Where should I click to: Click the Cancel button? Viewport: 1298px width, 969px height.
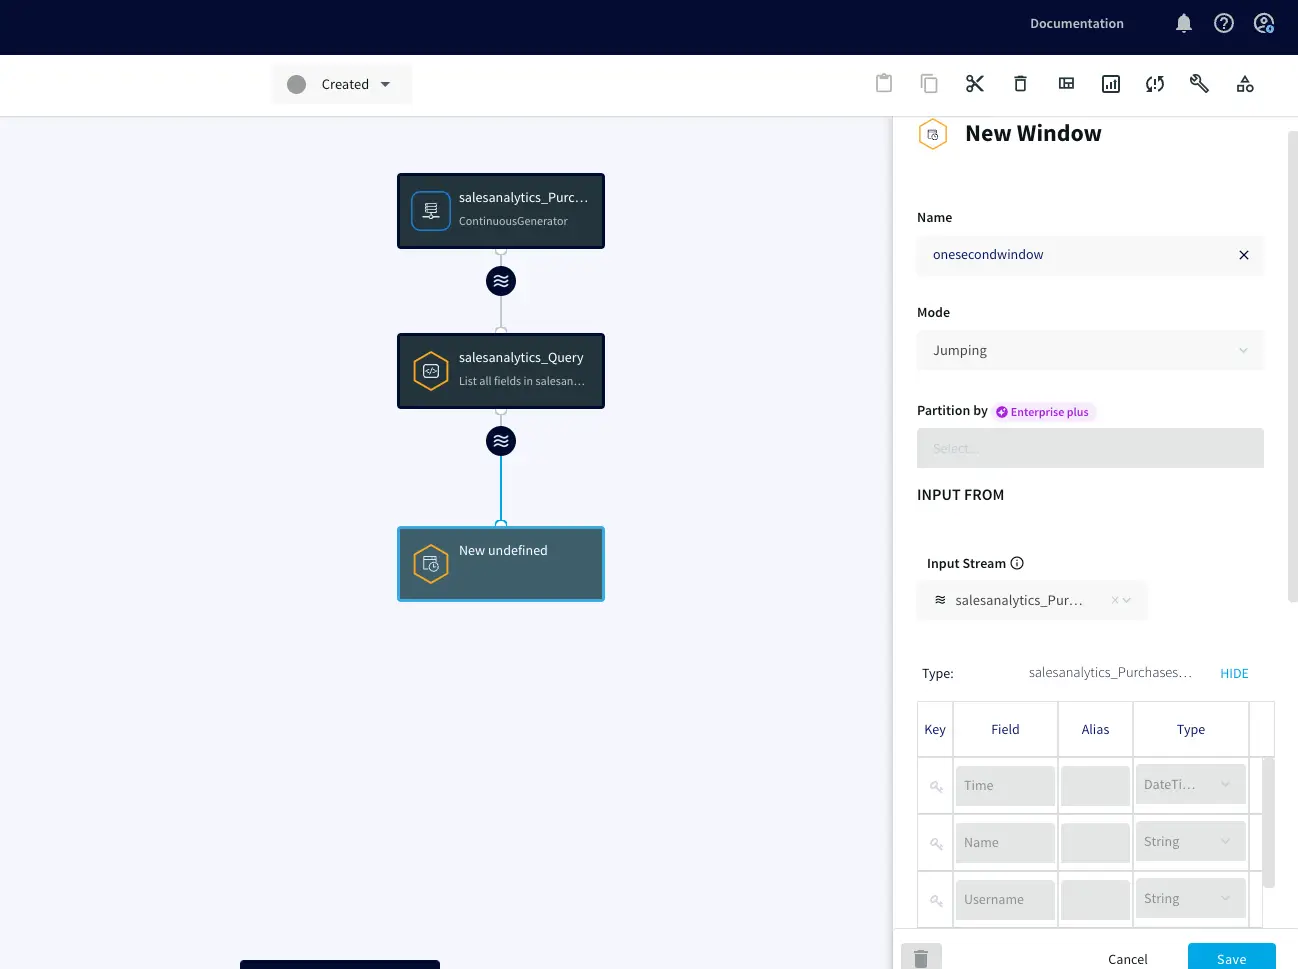tap(1127, 959)
